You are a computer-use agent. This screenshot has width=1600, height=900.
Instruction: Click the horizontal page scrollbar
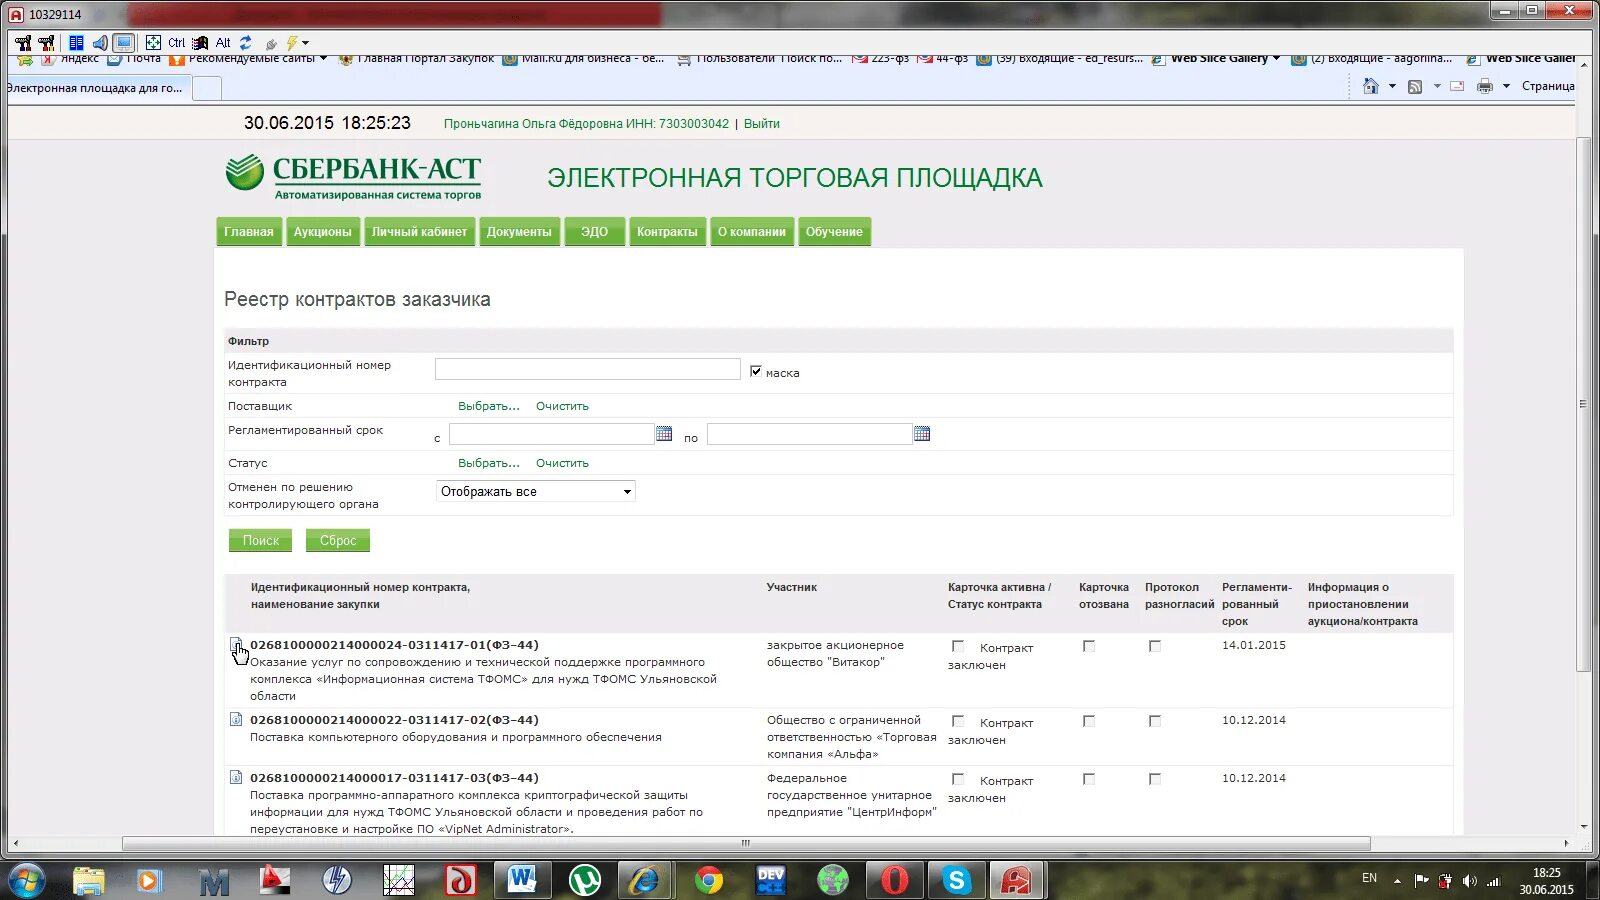pos(746,843)
